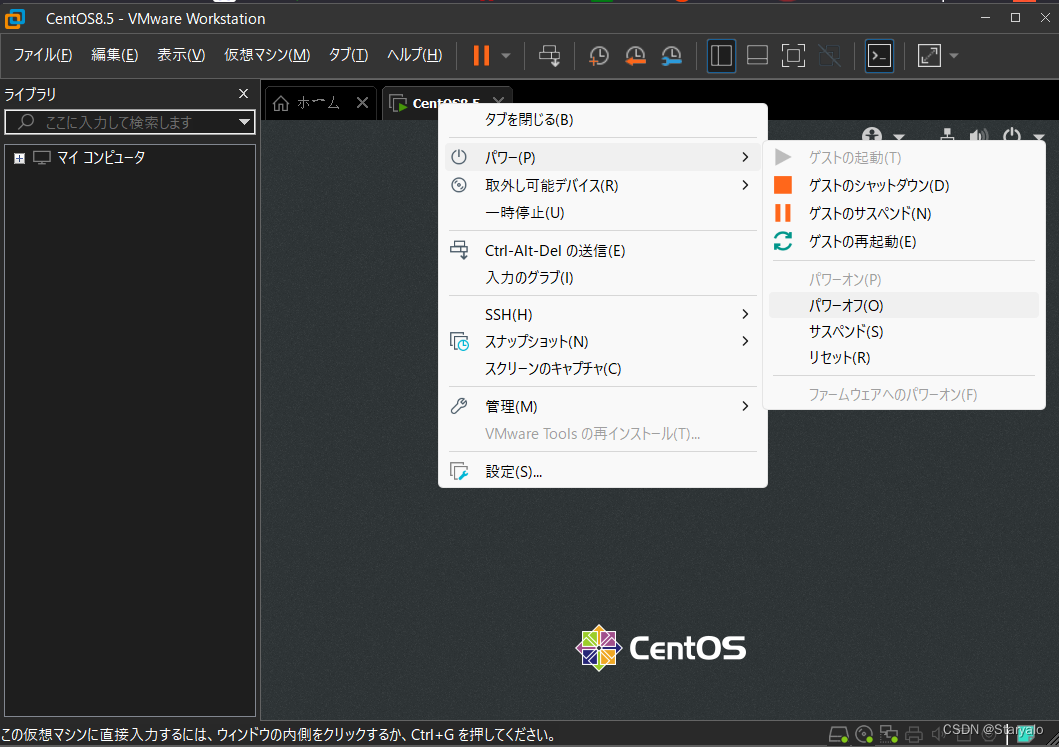This screenshot has width=1059, height=747.
Task: Open the 編集(E) menu
Action: (x=115, y=55)
